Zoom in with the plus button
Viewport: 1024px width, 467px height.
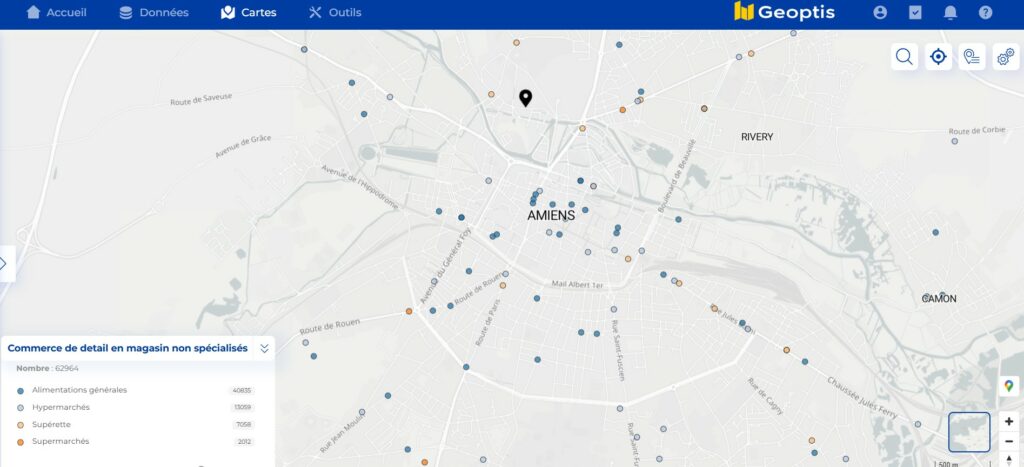(x=1009, y=421)
